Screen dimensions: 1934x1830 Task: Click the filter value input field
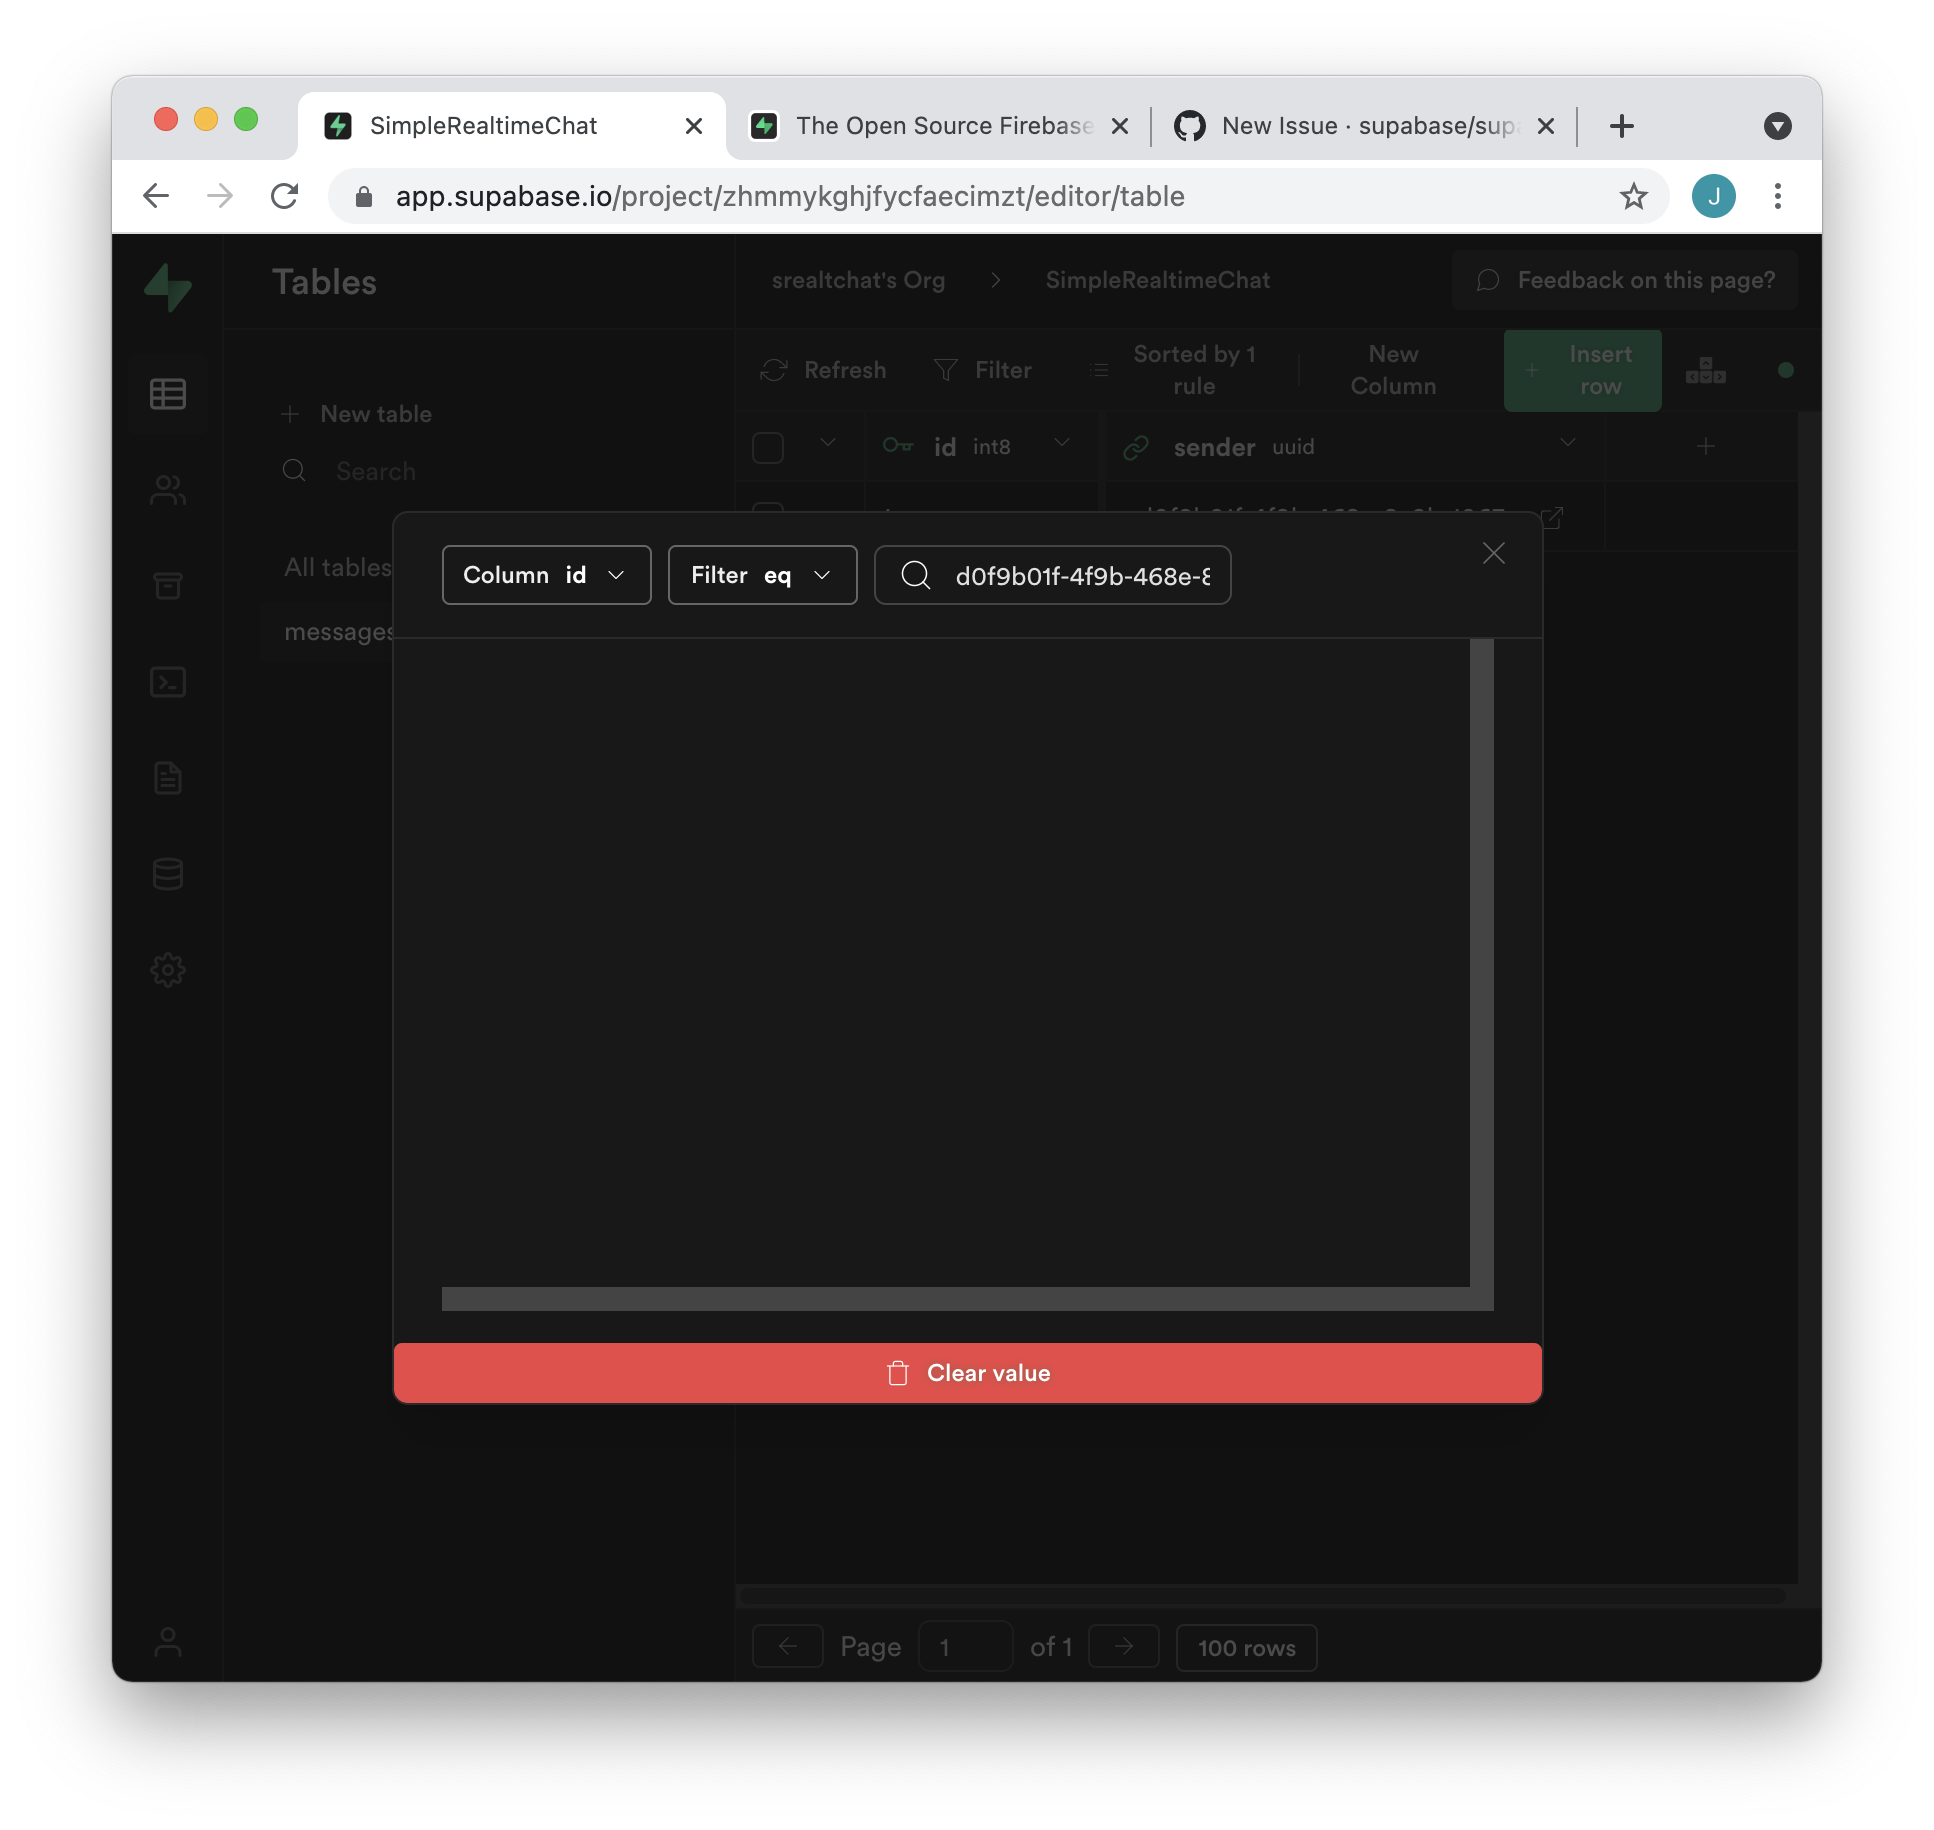click(1053, 575)
